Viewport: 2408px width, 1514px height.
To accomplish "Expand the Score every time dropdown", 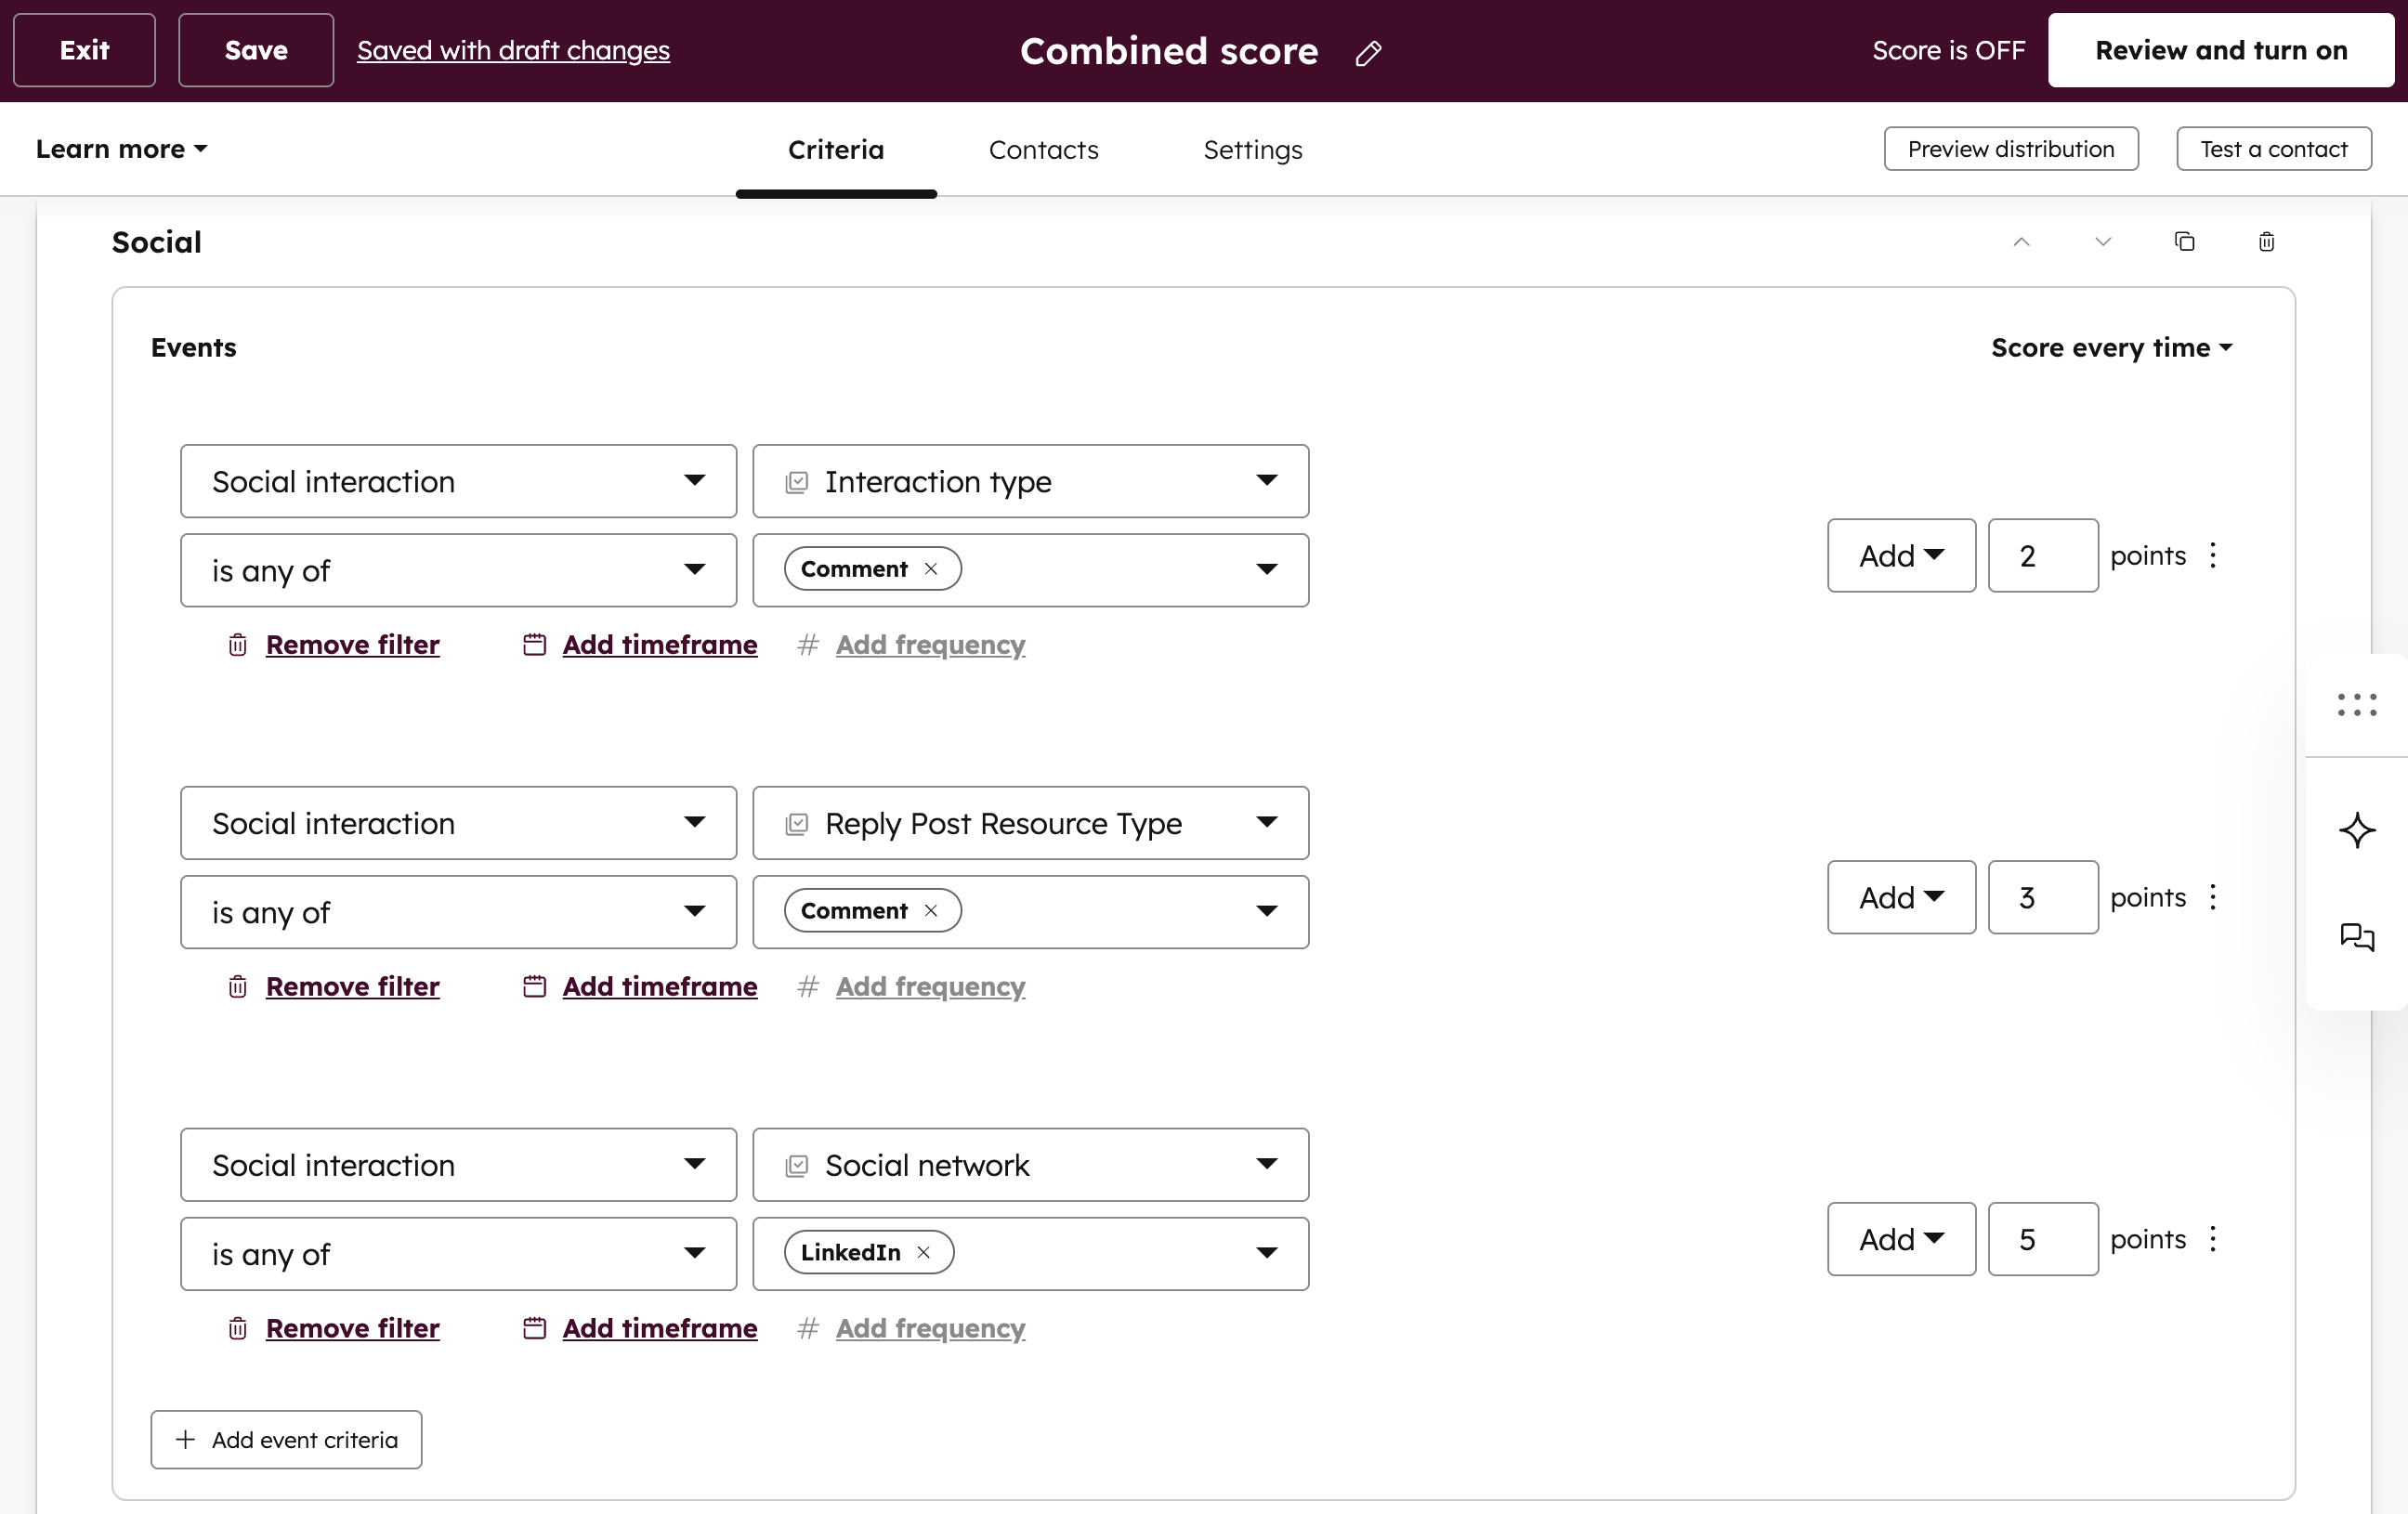I will coord(2111,348).
